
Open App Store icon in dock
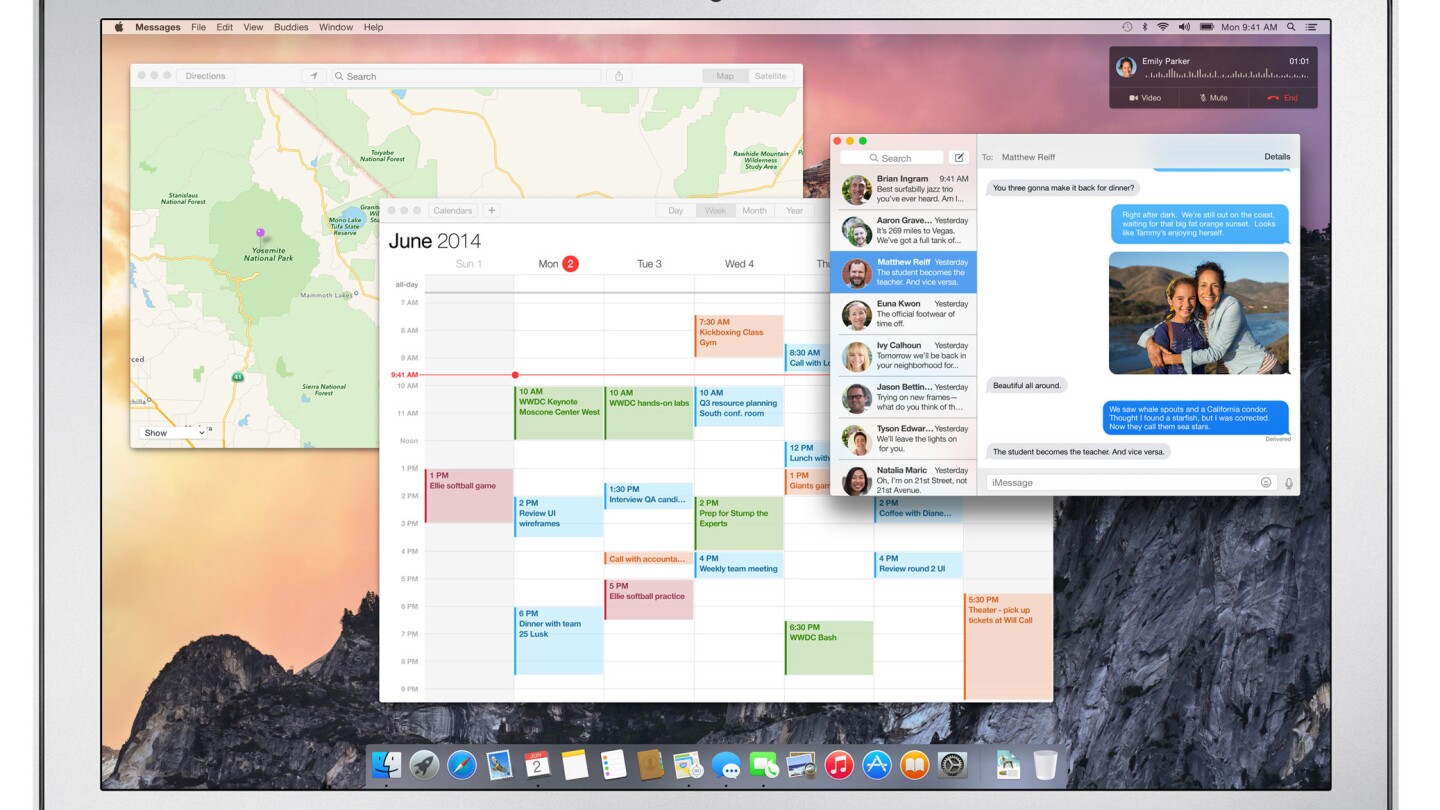pos(877,765)
